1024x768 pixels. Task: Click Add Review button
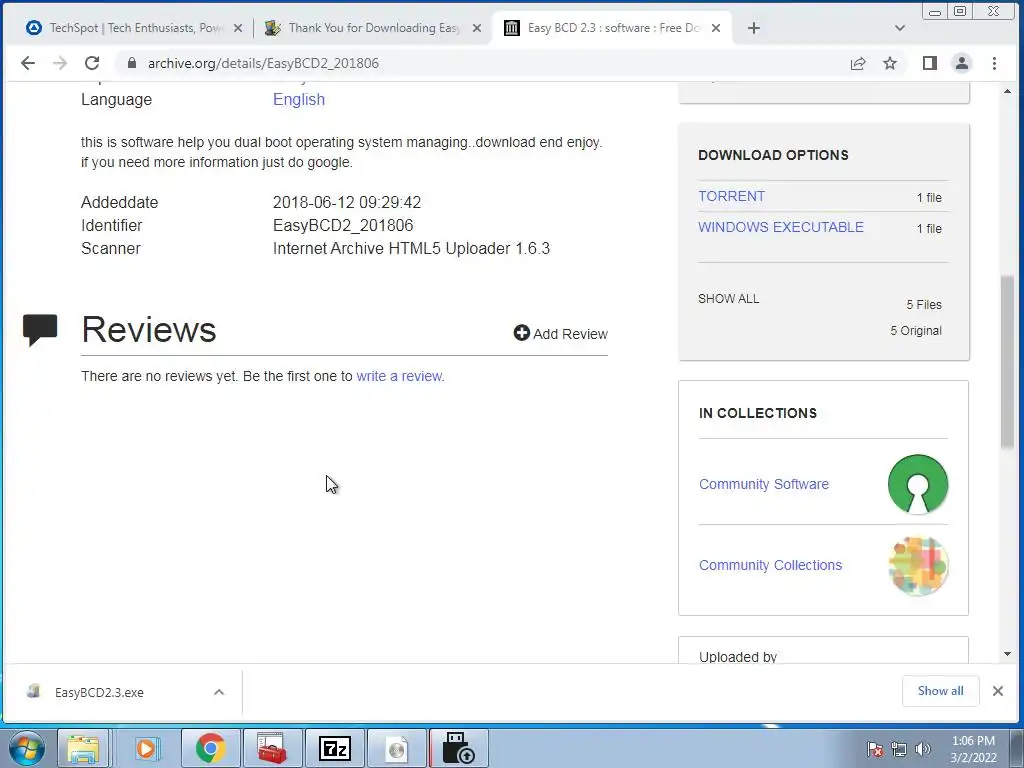(x=560, y=334)
